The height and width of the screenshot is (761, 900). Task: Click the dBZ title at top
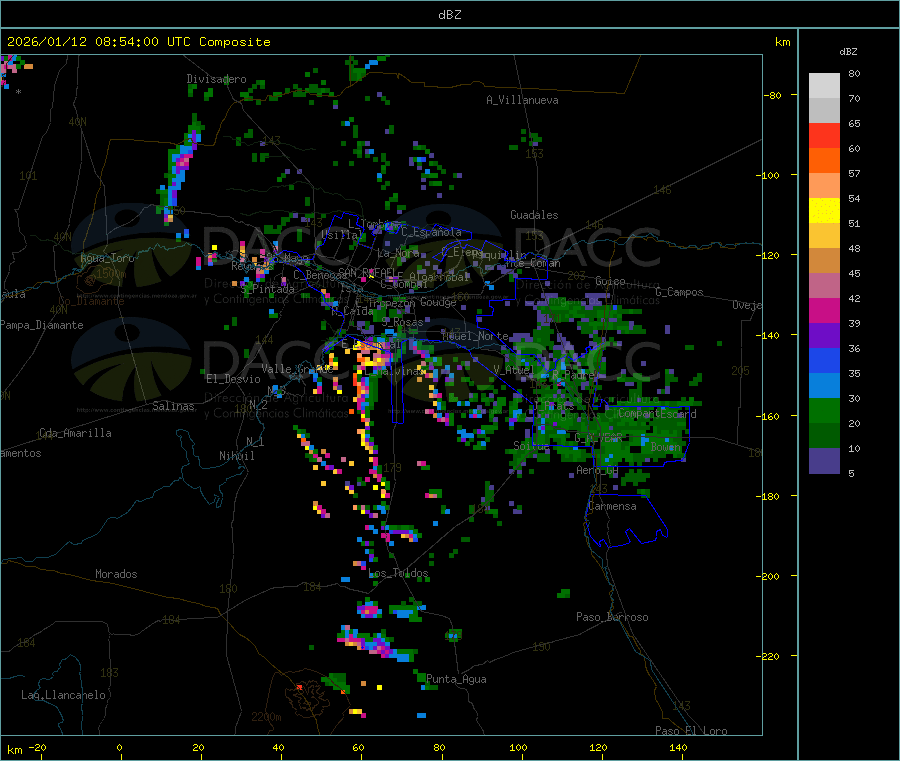tap(449, 15)
